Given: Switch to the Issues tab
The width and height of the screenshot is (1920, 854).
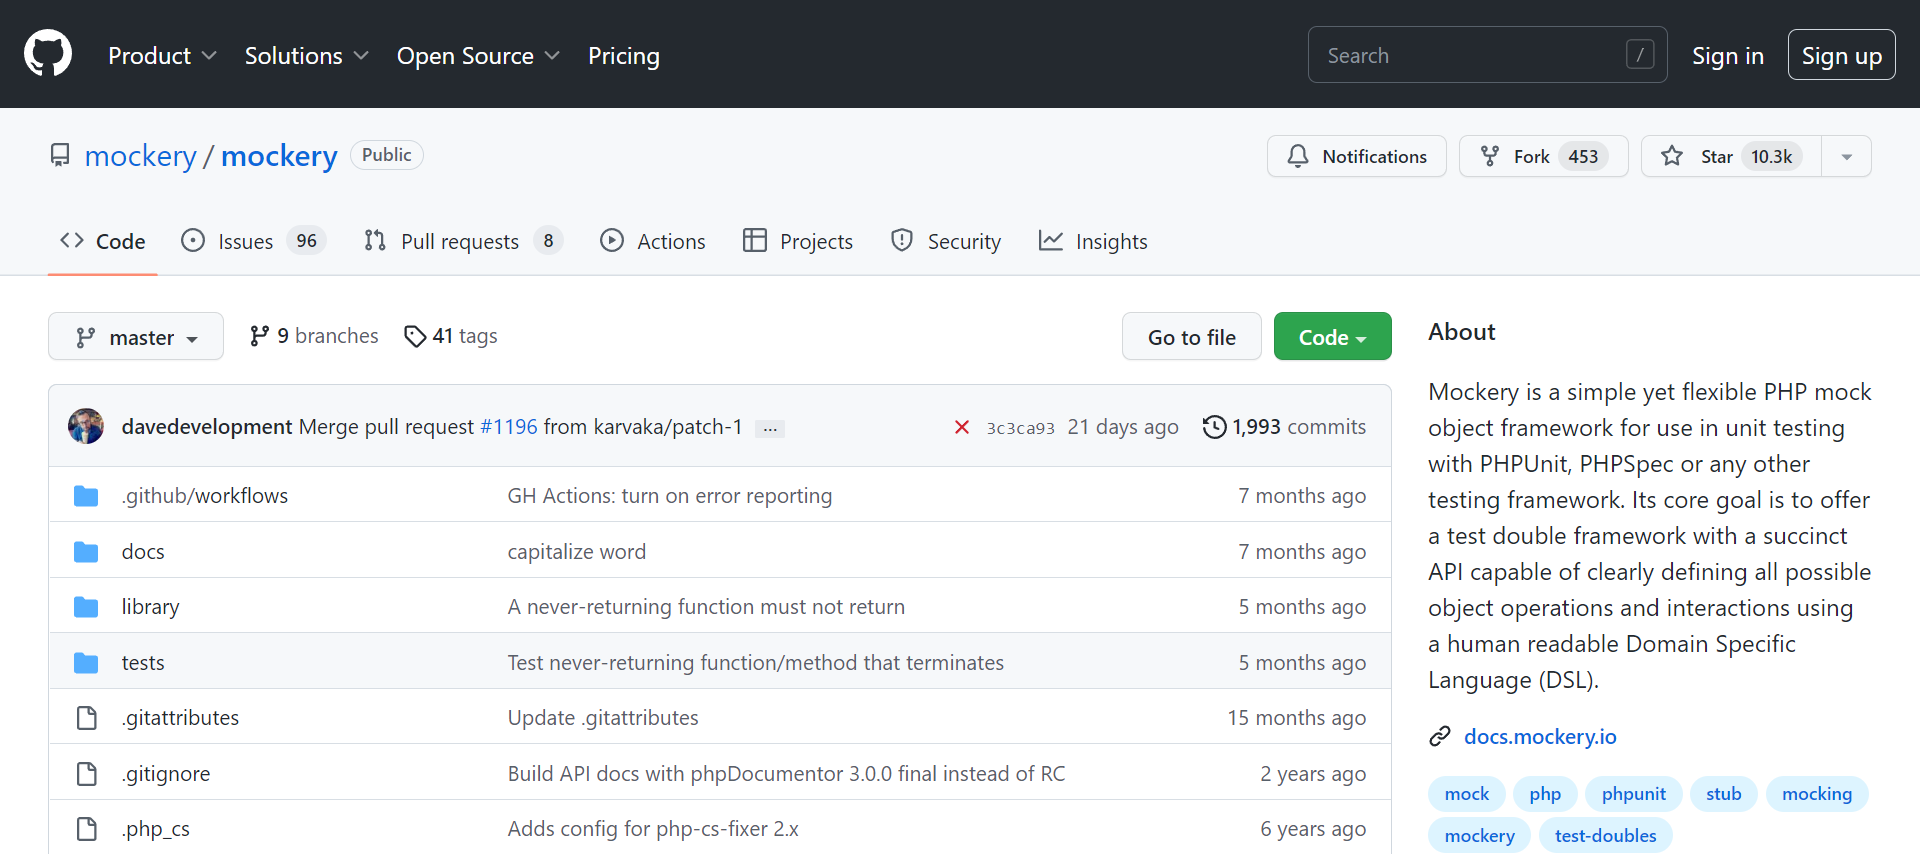Looking at the screenshot, I should [x=253, y=242].
